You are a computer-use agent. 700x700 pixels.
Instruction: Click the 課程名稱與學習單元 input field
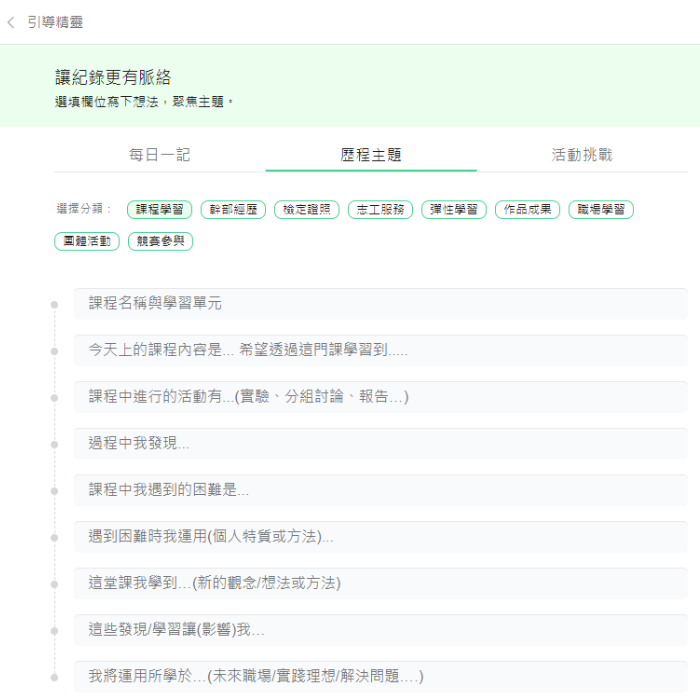380,304
